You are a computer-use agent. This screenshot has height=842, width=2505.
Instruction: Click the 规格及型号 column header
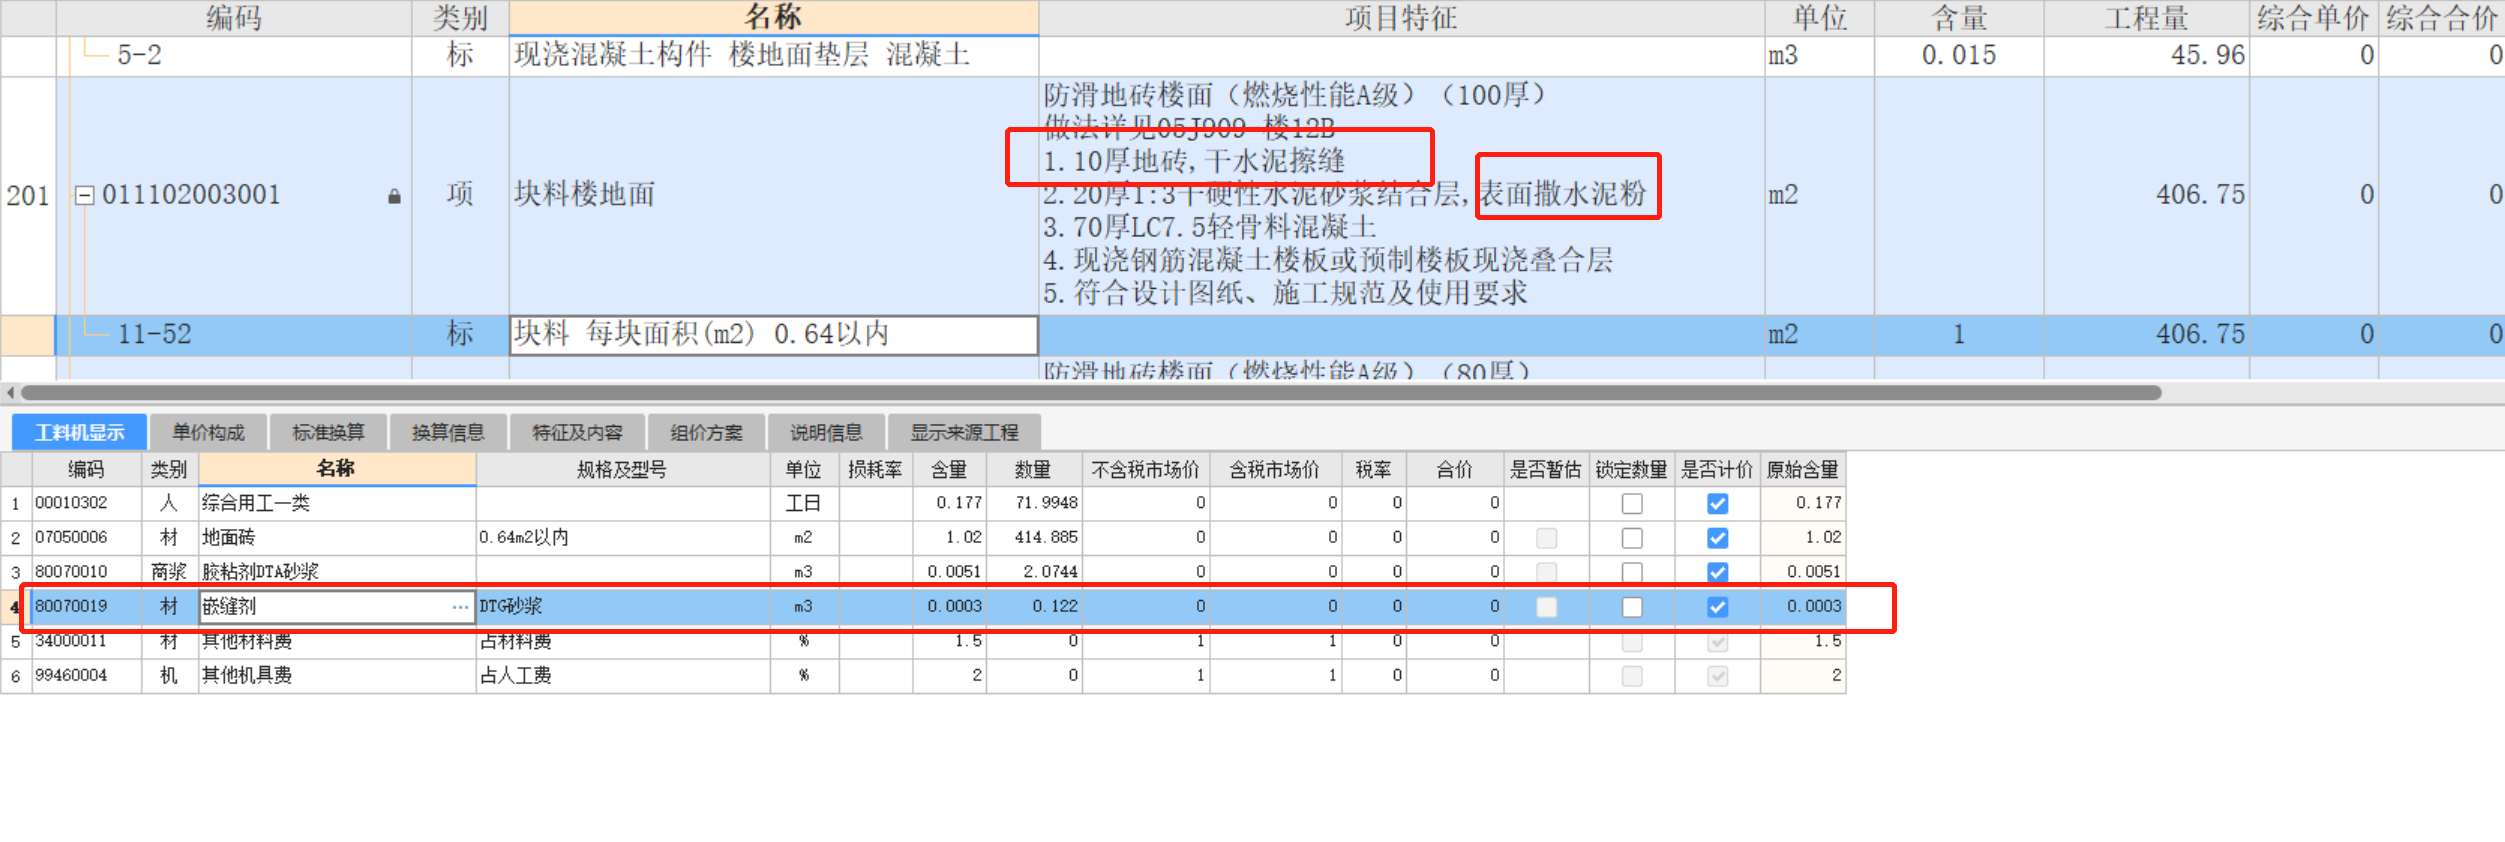622,469
